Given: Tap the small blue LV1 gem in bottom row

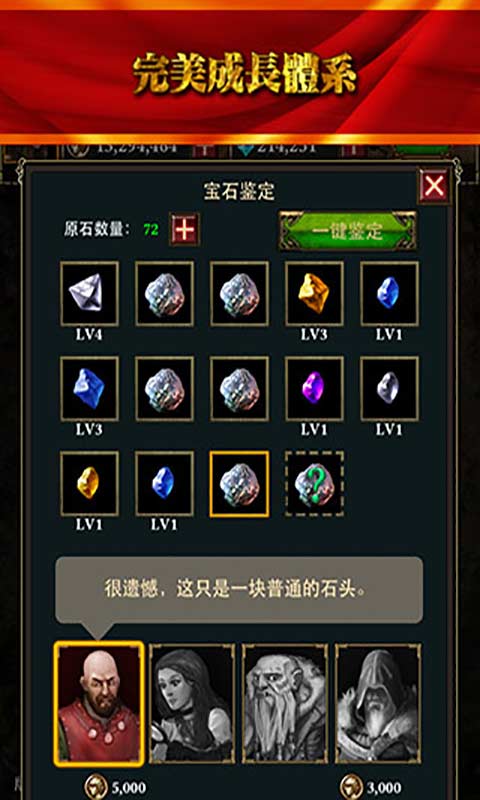Looking at the screenshot, I should (x=164, y=483).
